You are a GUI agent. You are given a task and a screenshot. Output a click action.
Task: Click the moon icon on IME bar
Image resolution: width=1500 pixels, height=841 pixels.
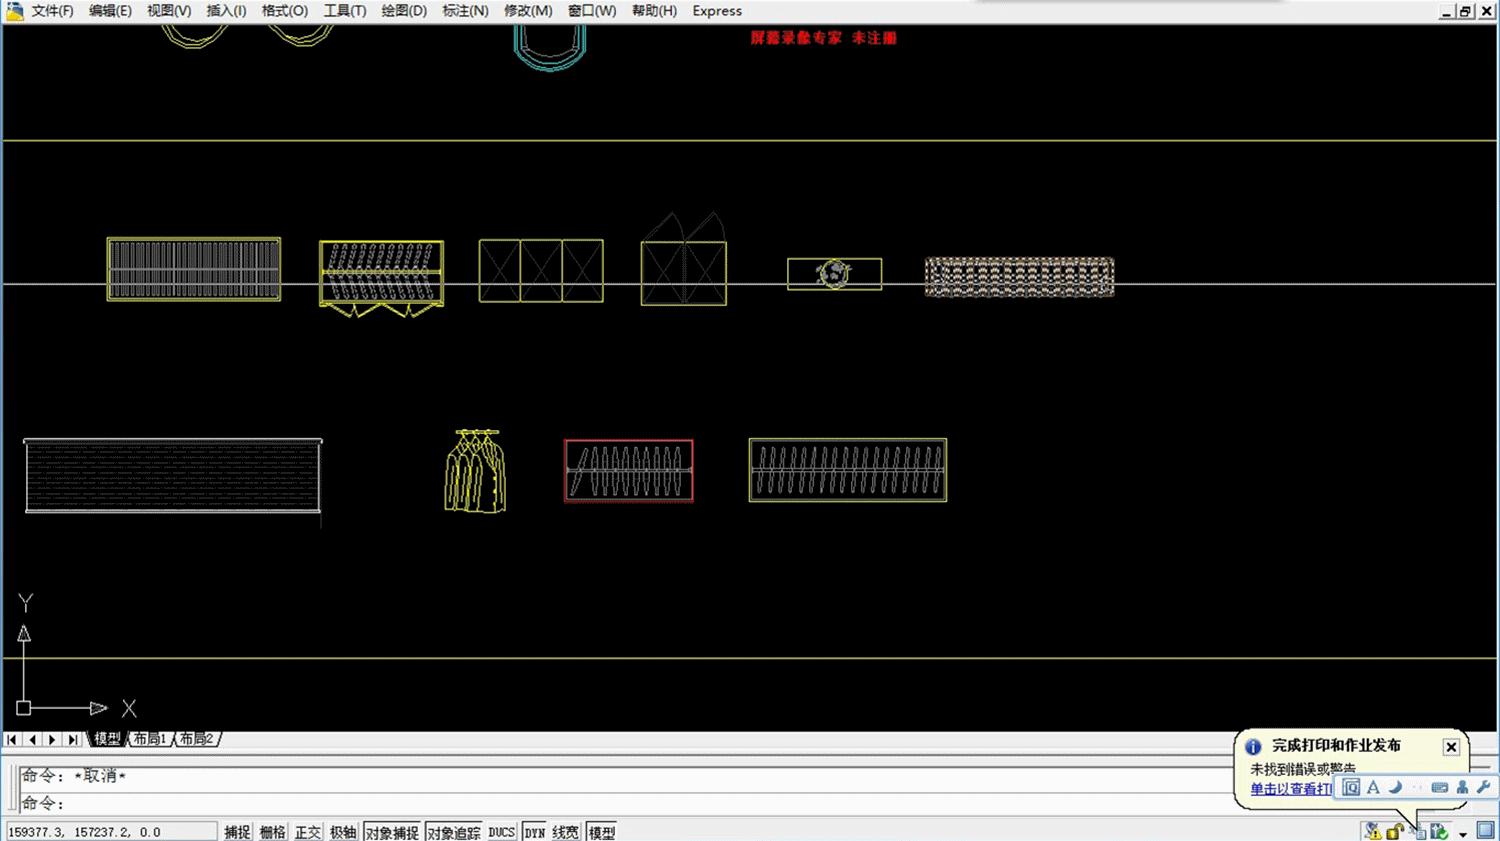pyautogui.click(x=1395, y=787)
